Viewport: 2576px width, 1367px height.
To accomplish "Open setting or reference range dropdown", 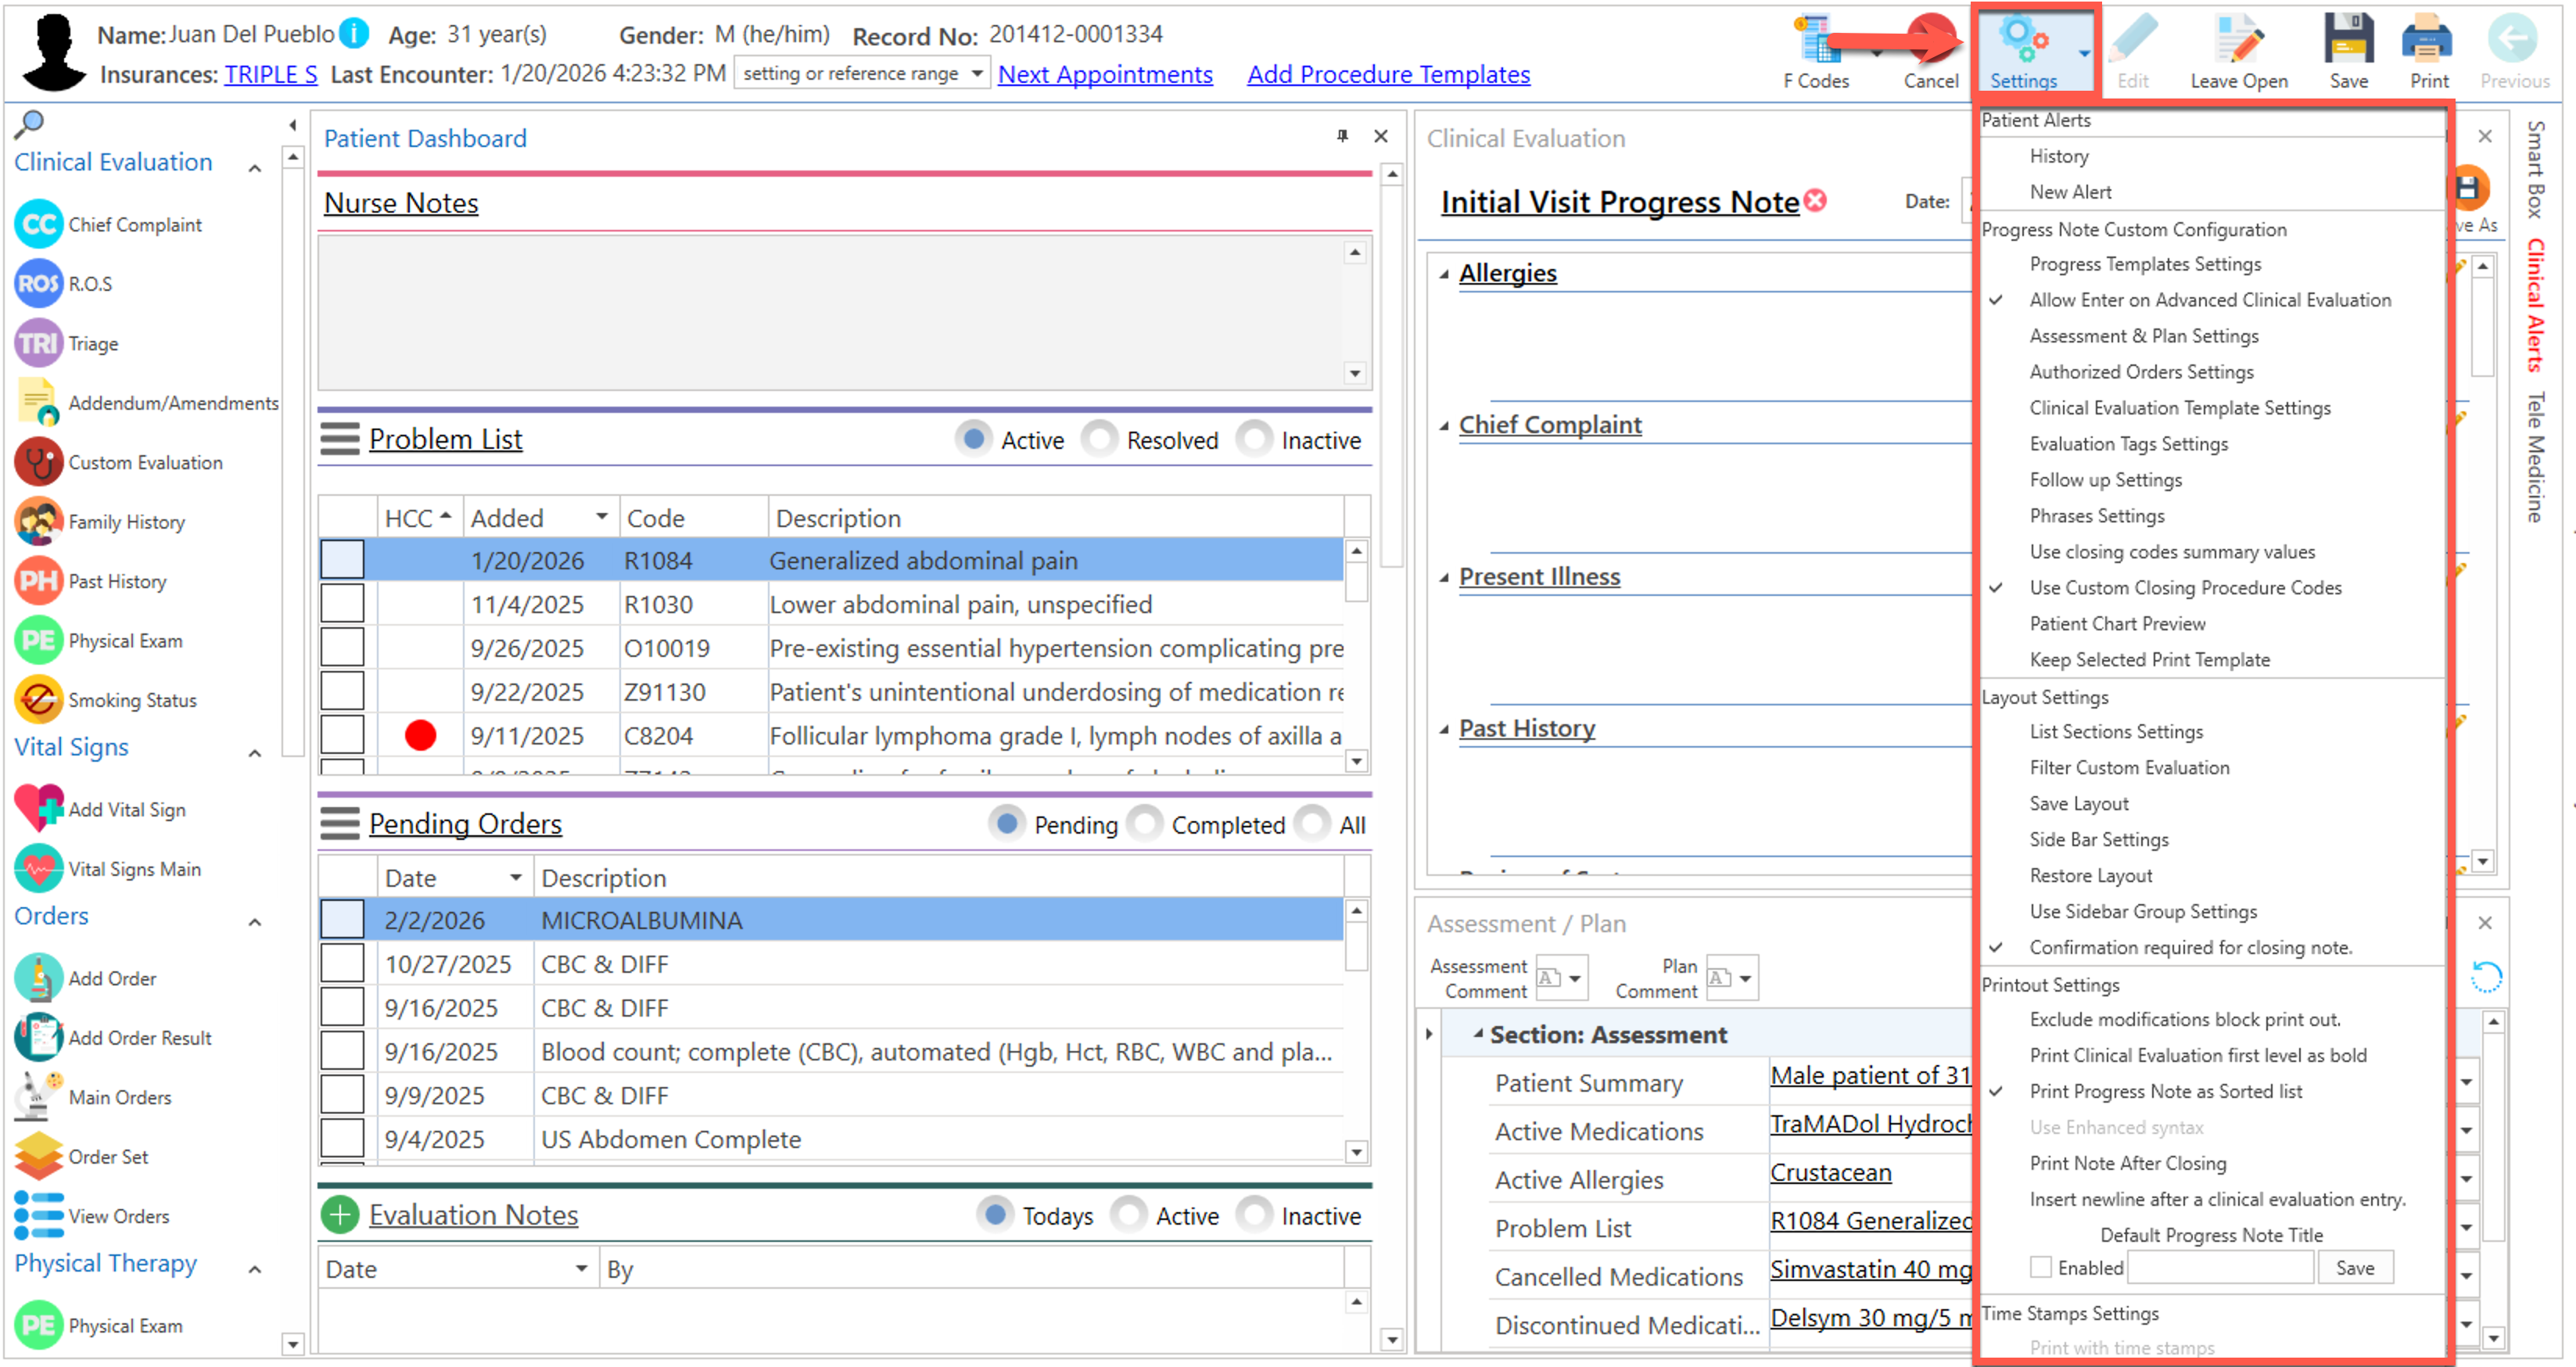I will point(976,74).
